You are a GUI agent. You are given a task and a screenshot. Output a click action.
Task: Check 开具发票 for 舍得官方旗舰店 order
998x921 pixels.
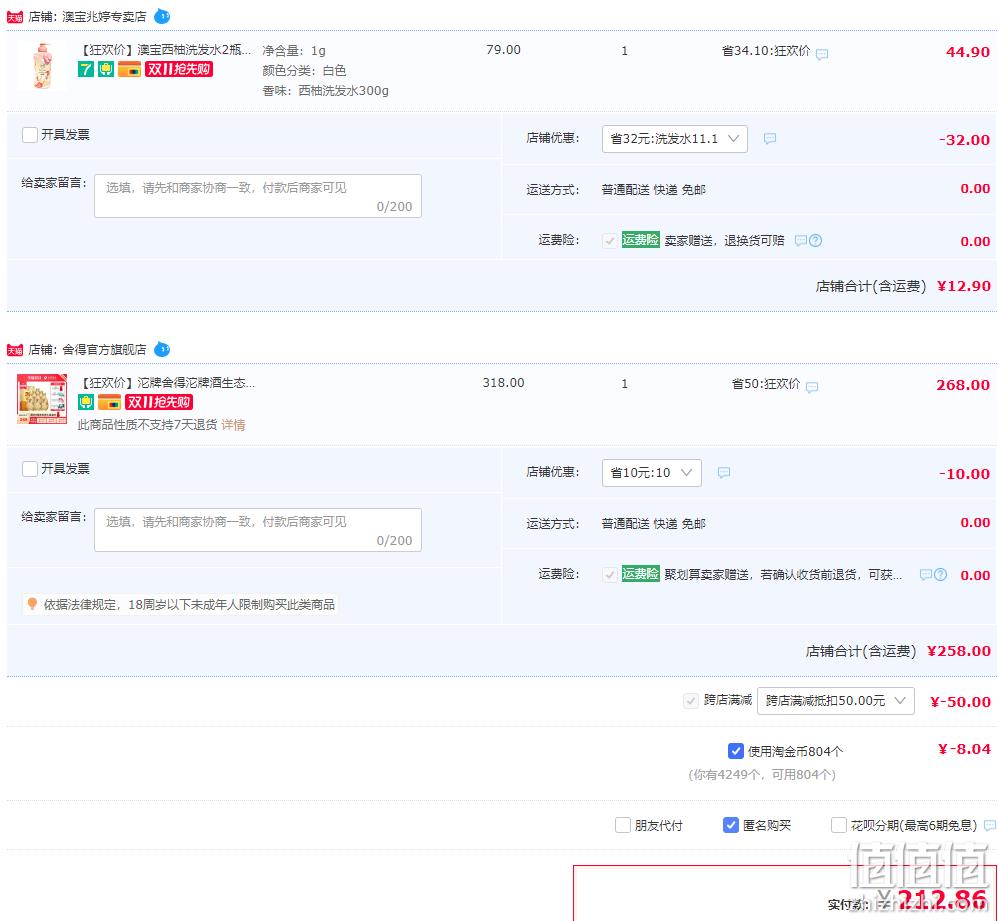(x=30, y=469)
